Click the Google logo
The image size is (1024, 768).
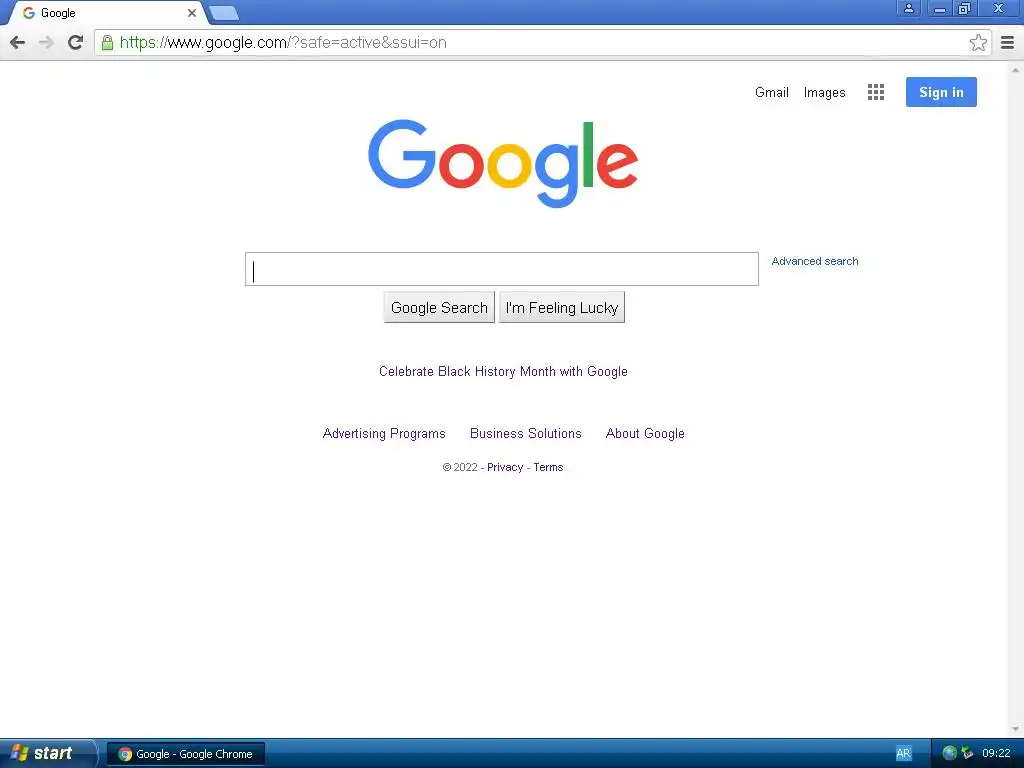[503, 163]
